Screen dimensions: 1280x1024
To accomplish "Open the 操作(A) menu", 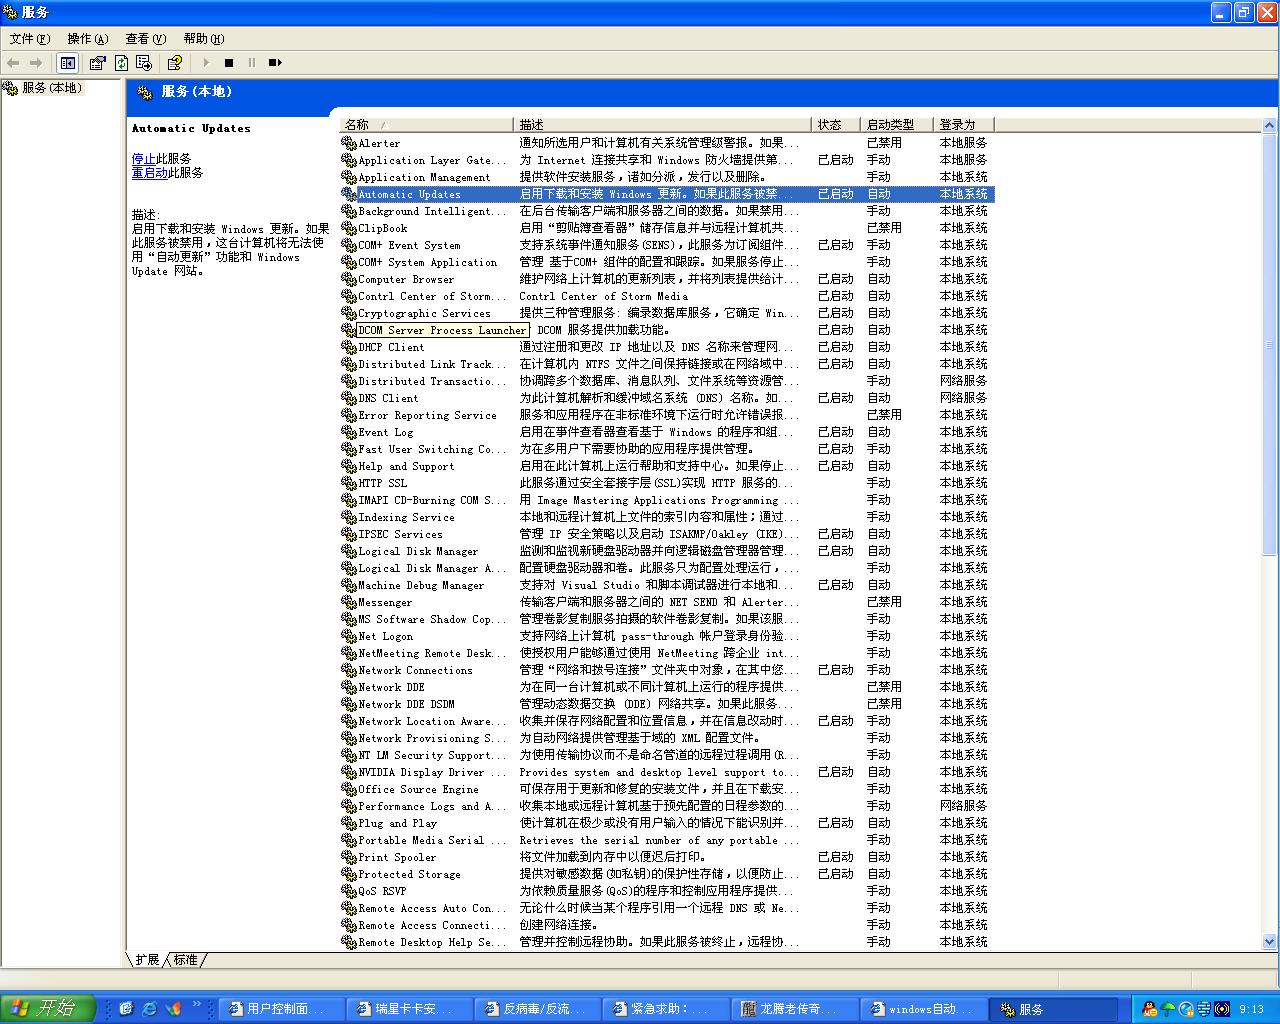I will (87, 39).
